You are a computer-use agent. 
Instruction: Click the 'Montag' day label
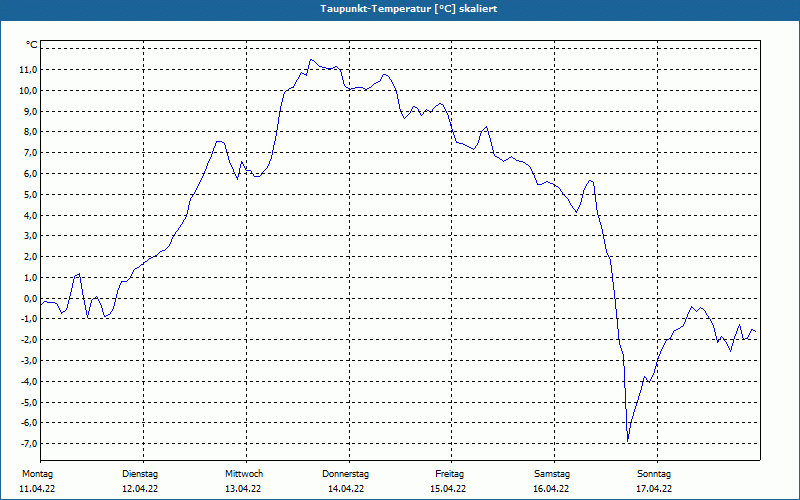38,474
